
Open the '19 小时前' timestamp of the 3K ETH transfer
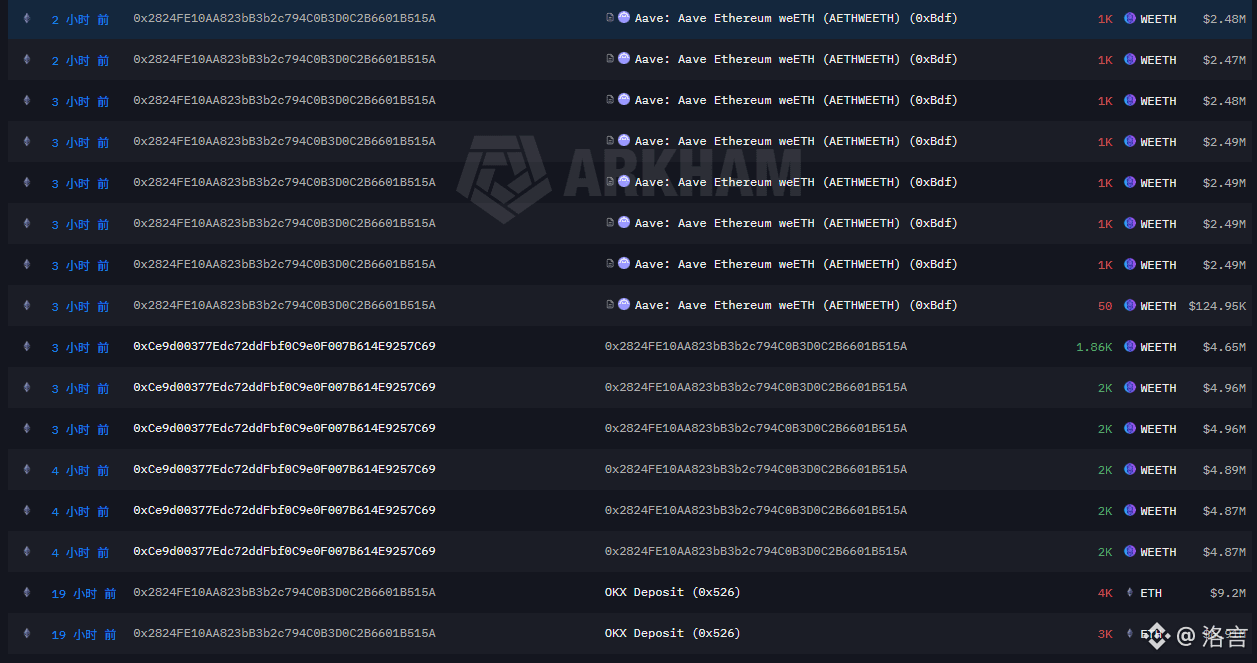tap(84, 635)
